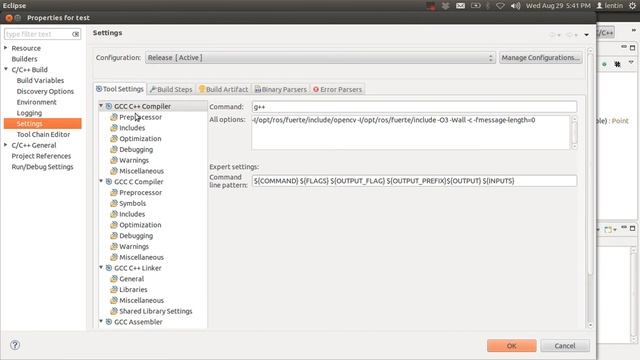Screen dimensions: 640x360
Task: Open the Environment page
Action: pos(36,102)
